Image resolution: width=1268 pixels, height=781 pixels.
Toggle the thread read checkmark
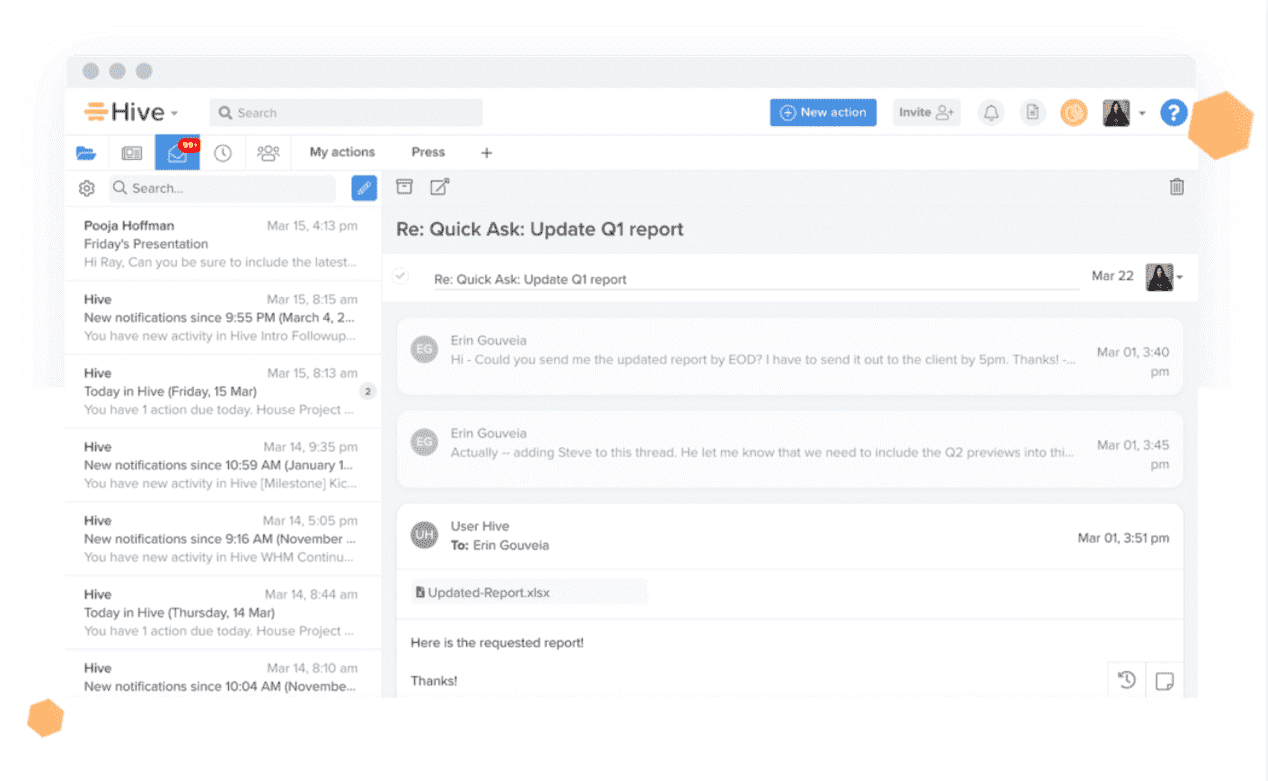pyautogui.click(x=400, y=277)
